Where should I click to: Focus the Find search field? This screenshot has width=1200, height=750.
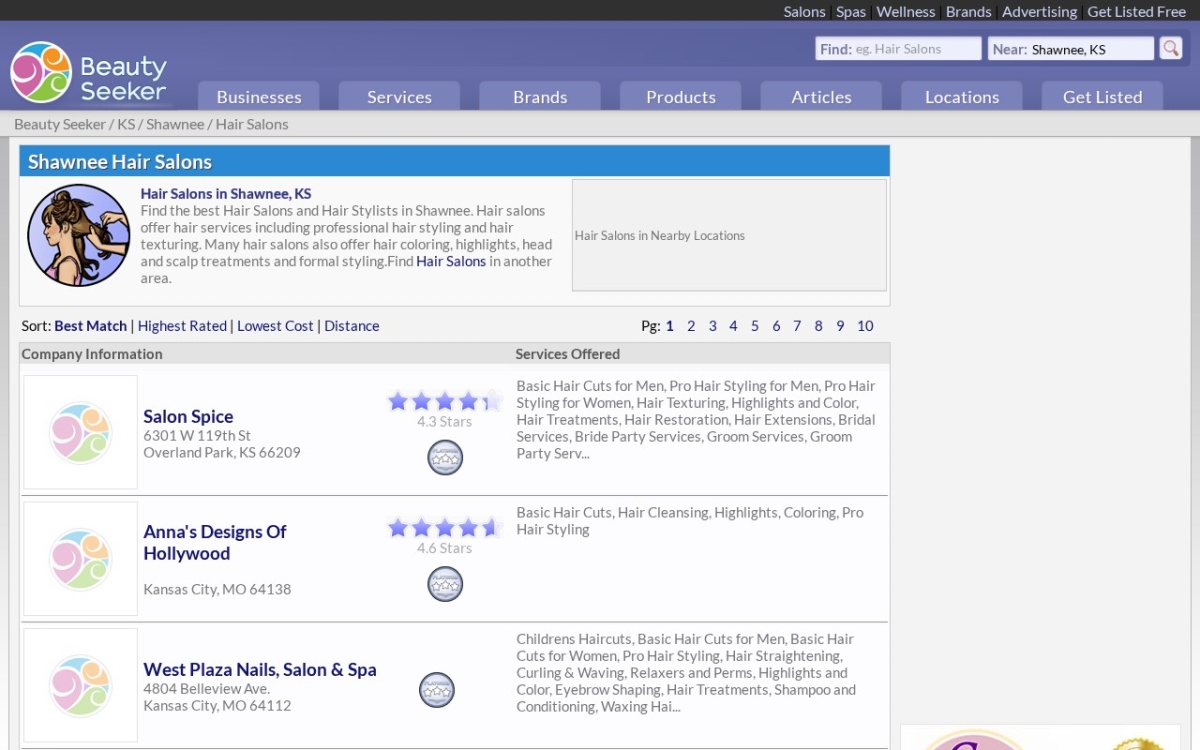898,49
